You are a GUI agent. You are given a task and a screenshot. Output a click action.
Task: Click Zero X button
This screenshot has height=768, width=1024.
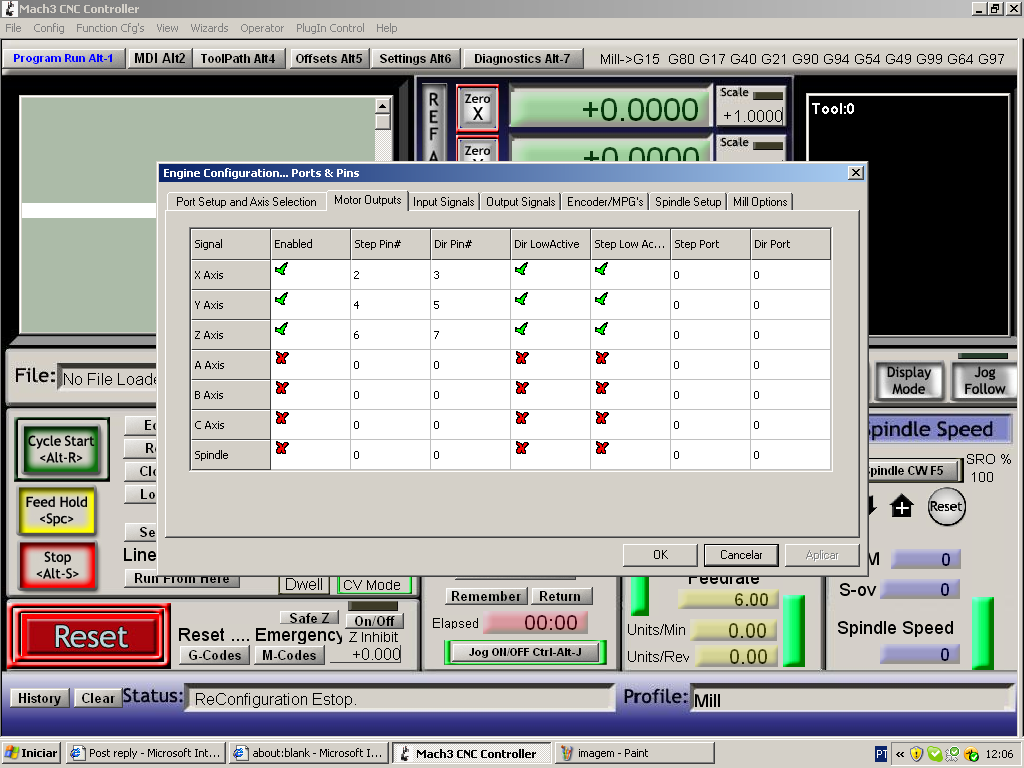[x=477, y=107]
